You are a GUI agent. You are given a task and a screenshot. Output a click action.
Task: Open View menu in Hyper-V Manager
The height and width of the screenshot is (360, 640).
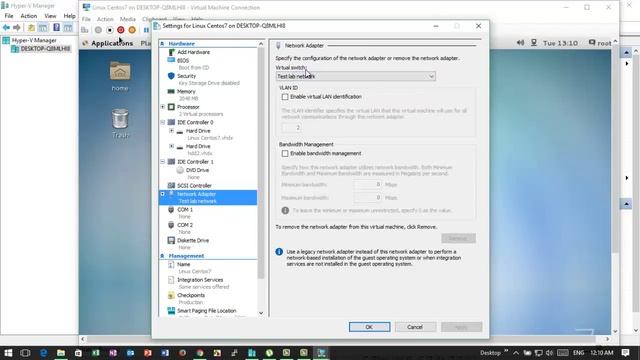pos(50,16)
